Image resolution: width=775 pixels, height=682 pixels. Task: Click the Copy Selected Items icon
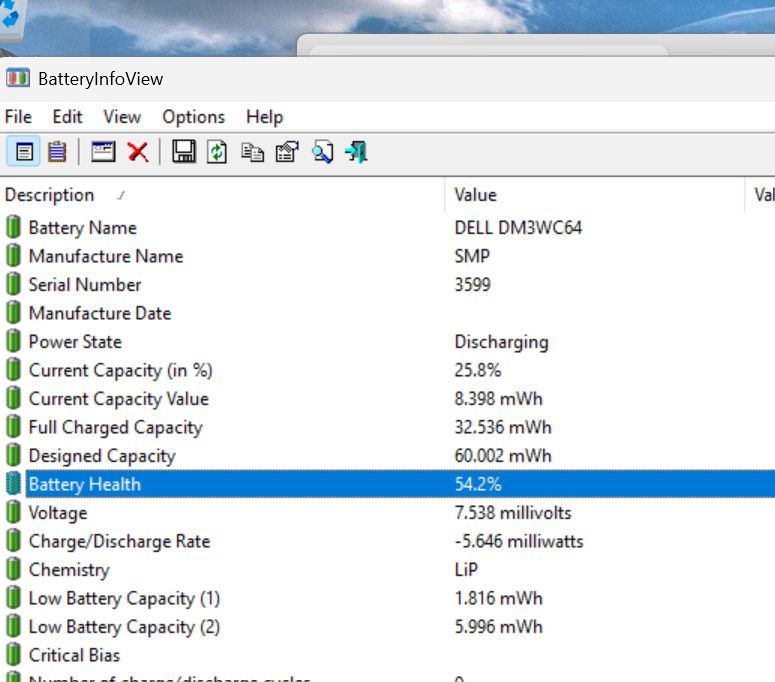pyautogui.click(x=252, y=152)
